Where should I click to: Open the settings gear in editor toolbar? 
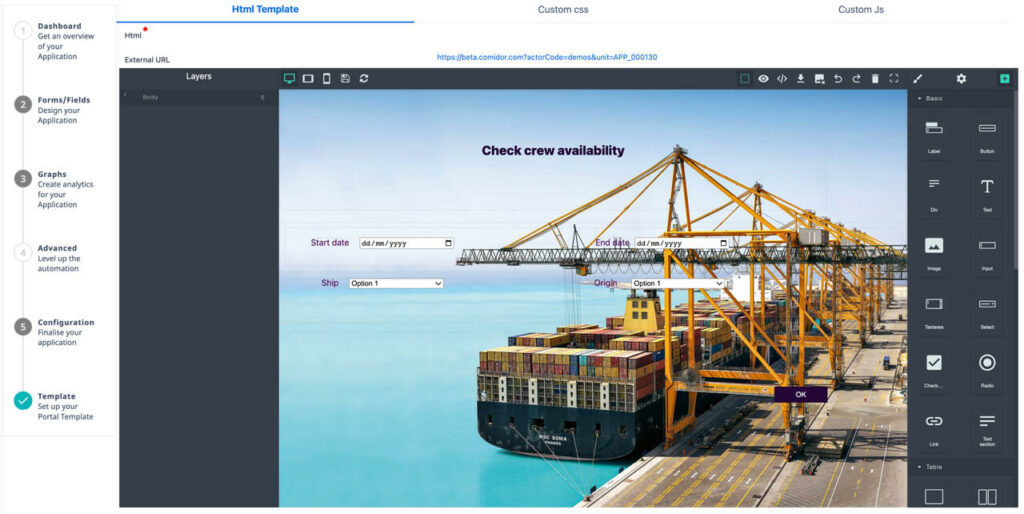click(961, 78)
